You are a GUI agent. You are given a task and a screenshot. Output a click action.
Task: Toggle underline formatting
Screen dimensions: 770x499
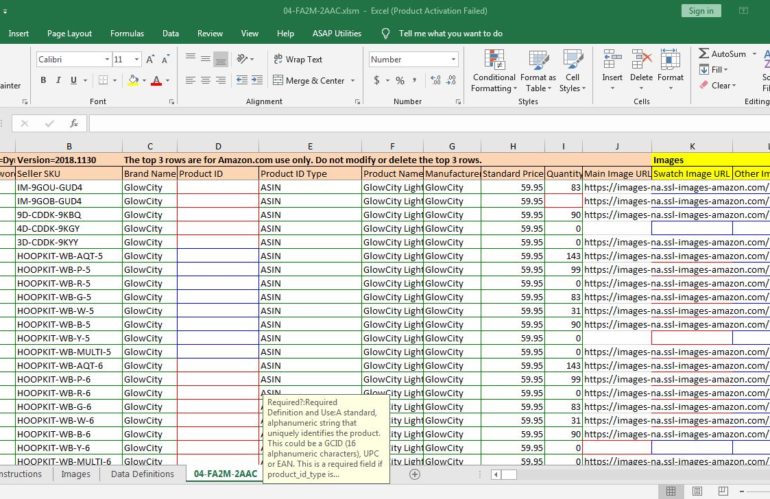(x=73, y=81)
